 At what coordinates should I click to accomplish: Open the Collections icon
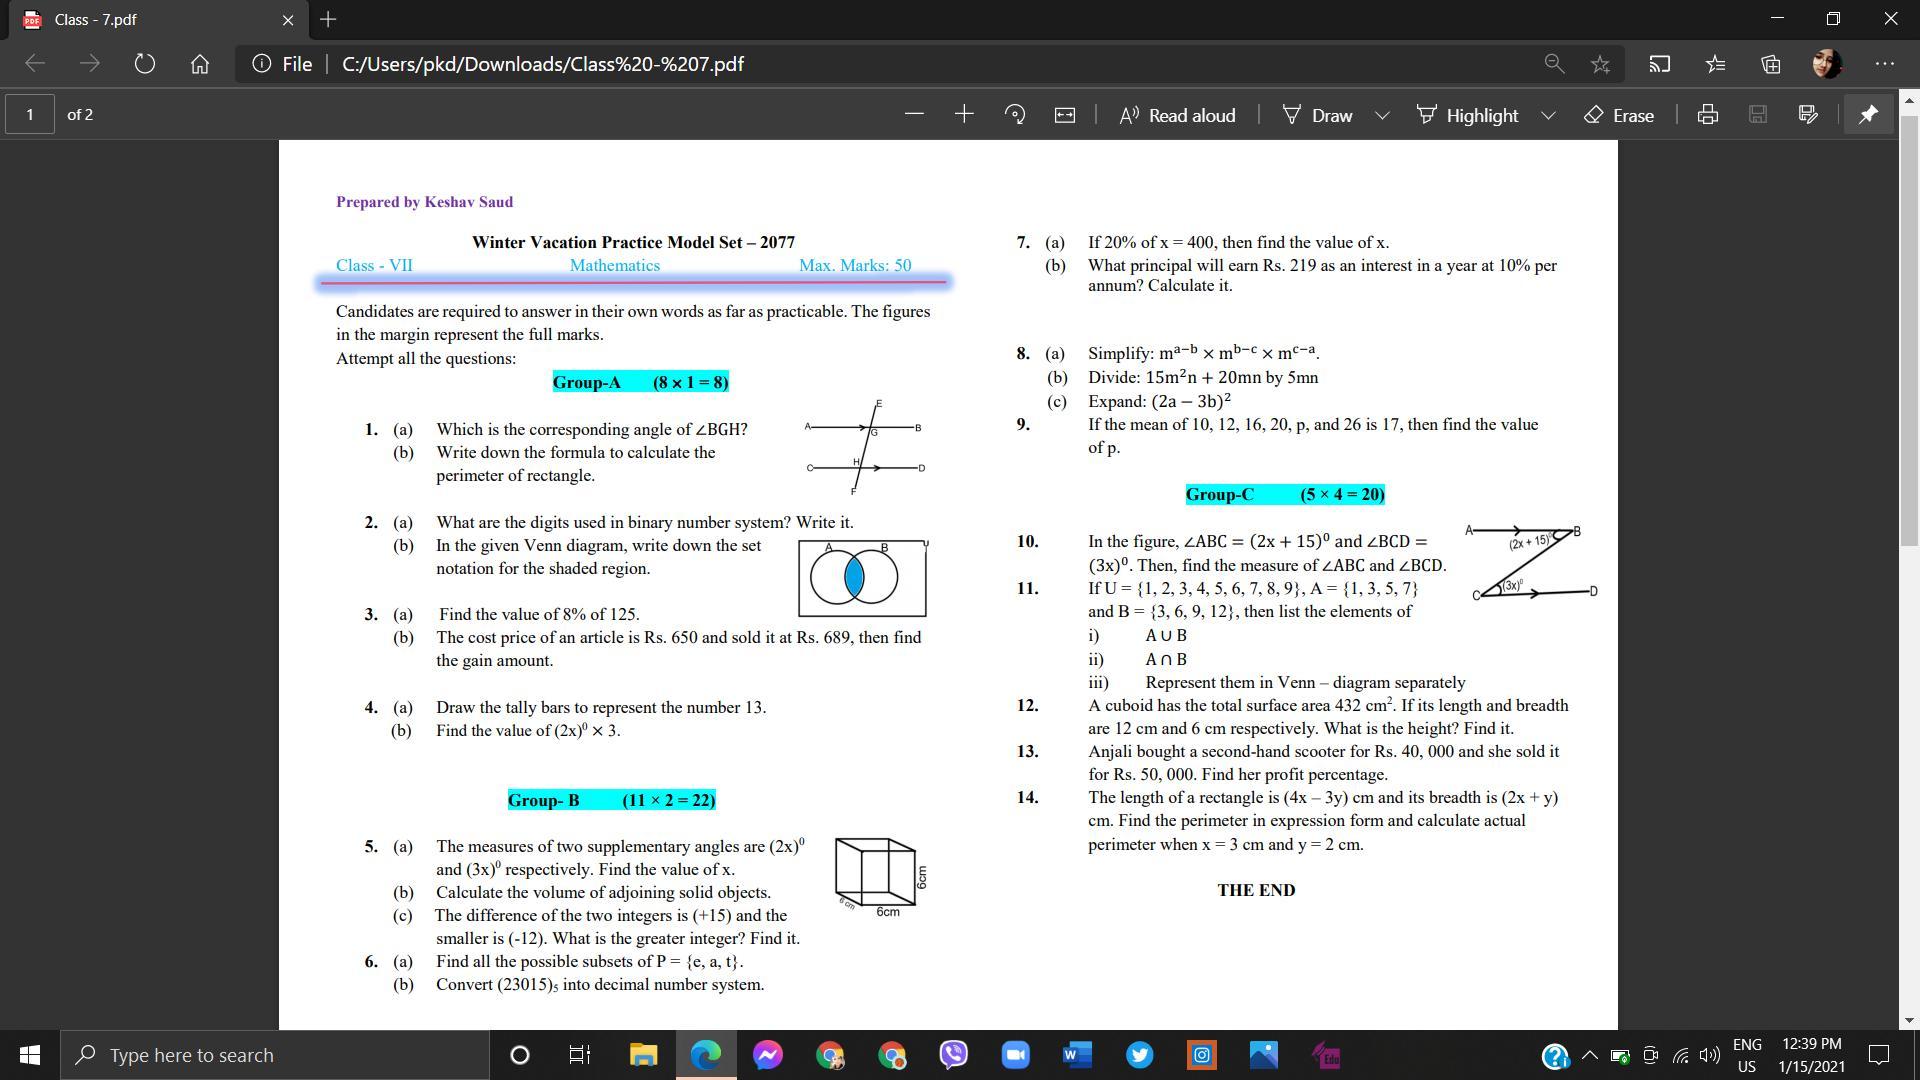click(x=1771, y=64)
